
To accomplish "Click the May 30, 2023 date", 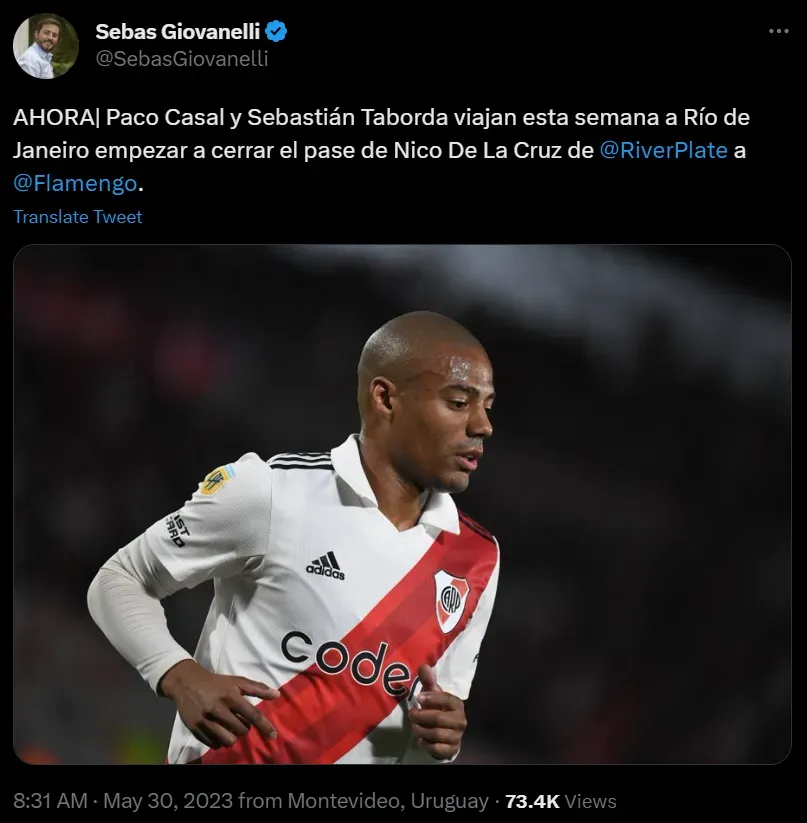I will (x=168, y=801).
